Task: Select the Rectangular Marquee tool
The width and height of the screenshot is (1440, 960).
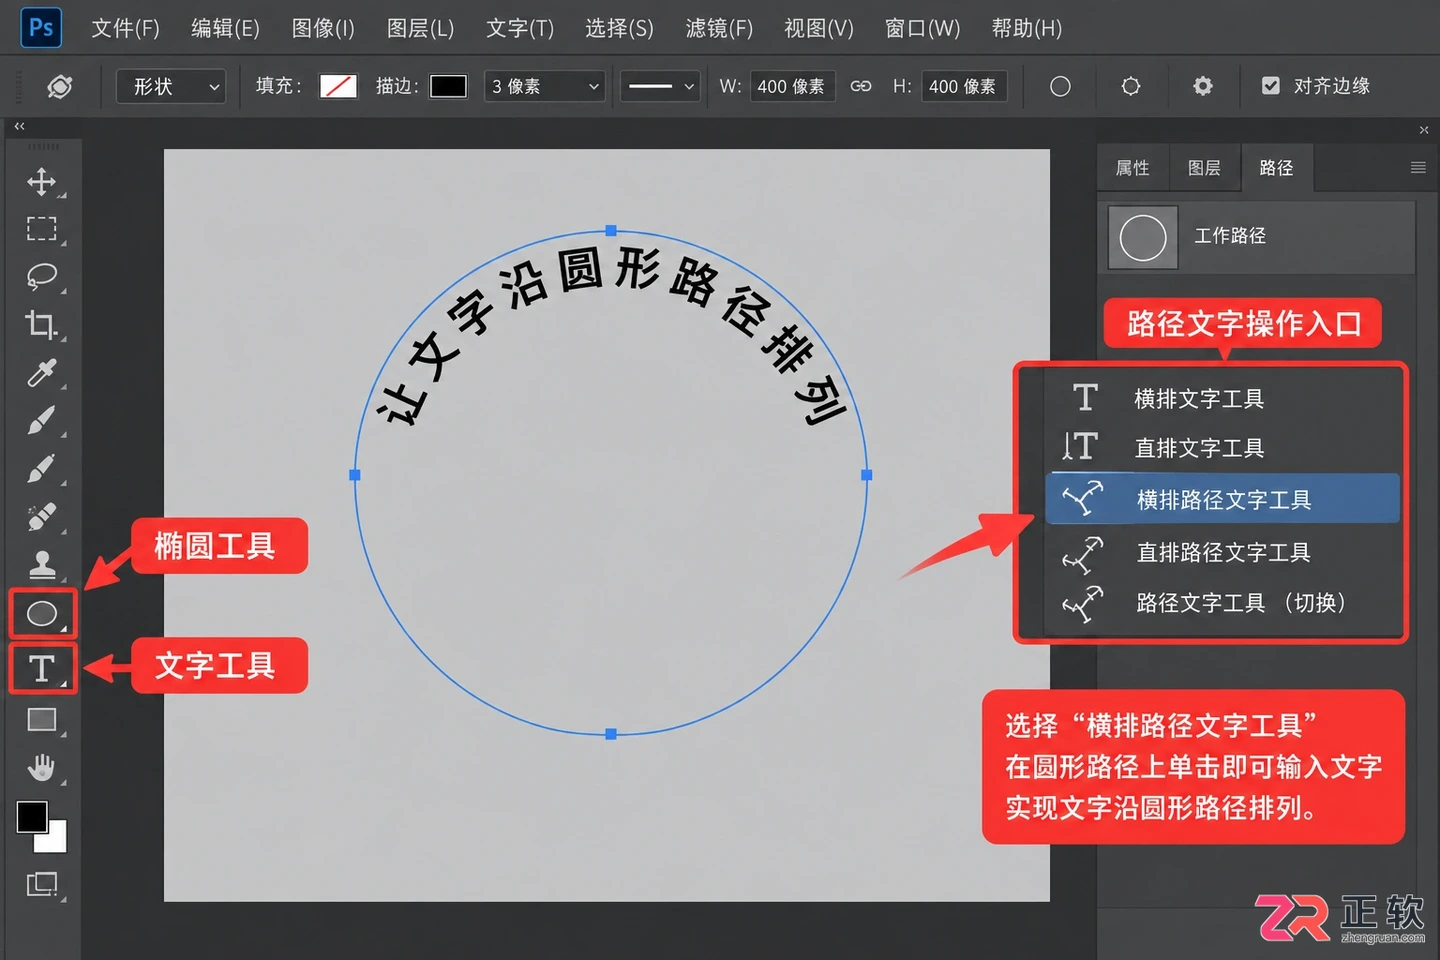Action: coord(41,229)
